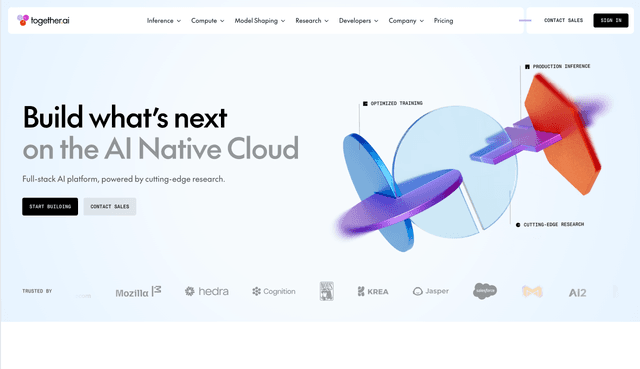The height and width of the screenshot is (369, 640).
Task: Go to the Pricing page
Action: (x=443, y=20)
